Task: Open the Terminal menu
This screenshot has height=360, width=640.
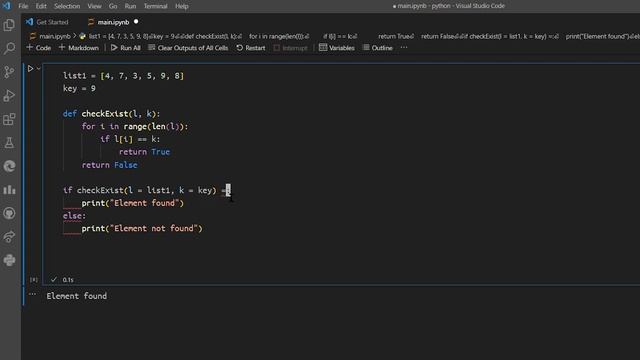Action: [156, 6]
